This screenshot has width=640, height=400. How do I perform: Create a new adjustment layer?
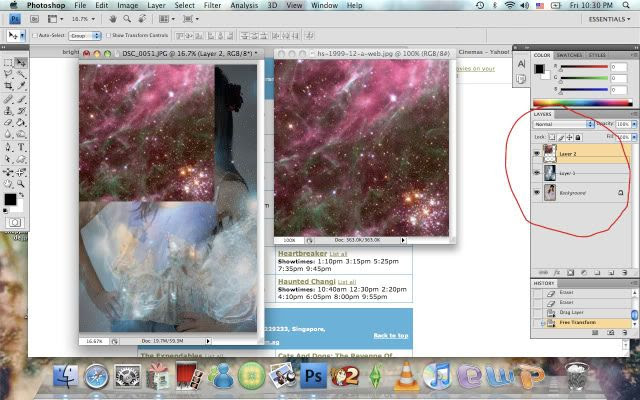coord(584,273)
